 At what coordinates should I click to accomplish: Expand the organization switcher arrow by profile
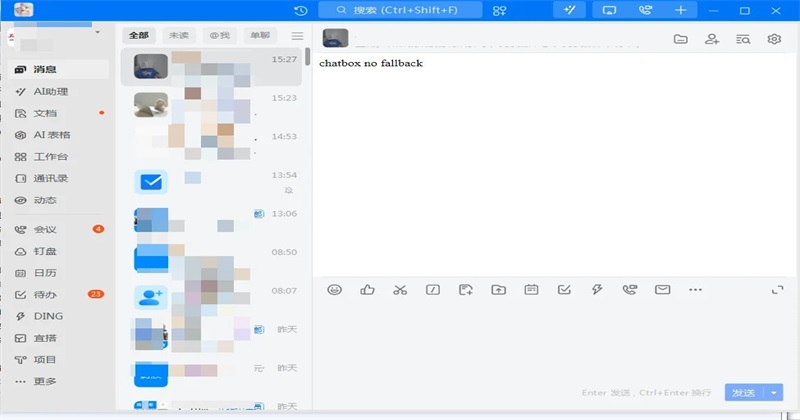point(97,33)
